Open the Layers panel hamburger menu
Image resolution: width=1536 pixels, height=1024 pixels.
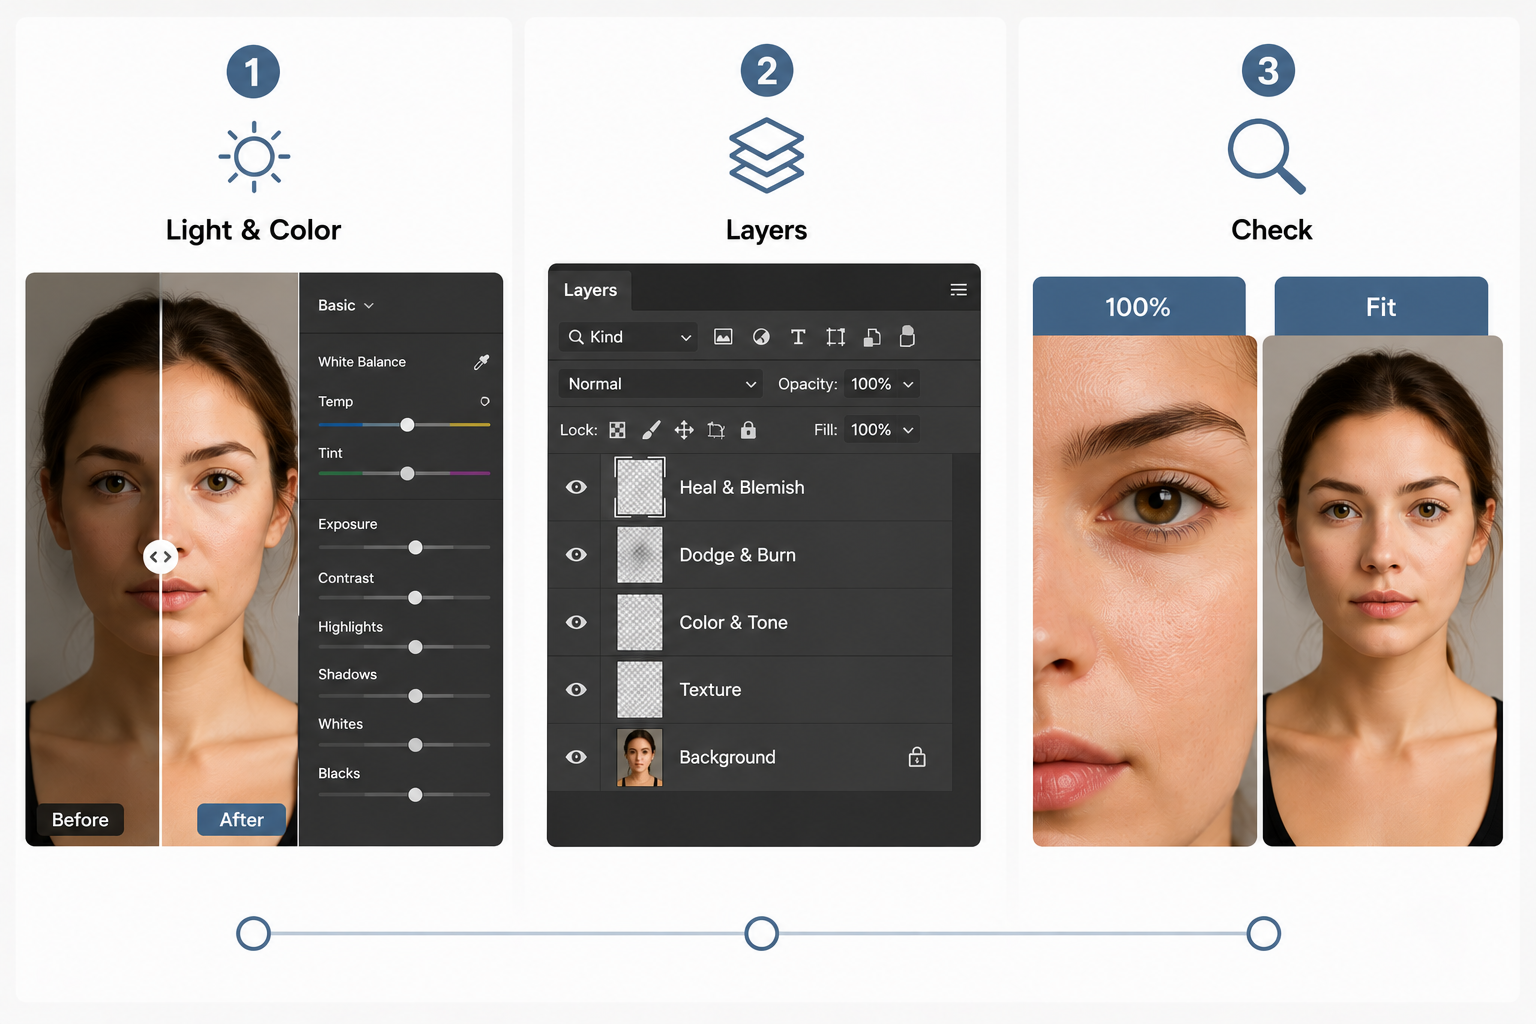click(x=958, y=290)
